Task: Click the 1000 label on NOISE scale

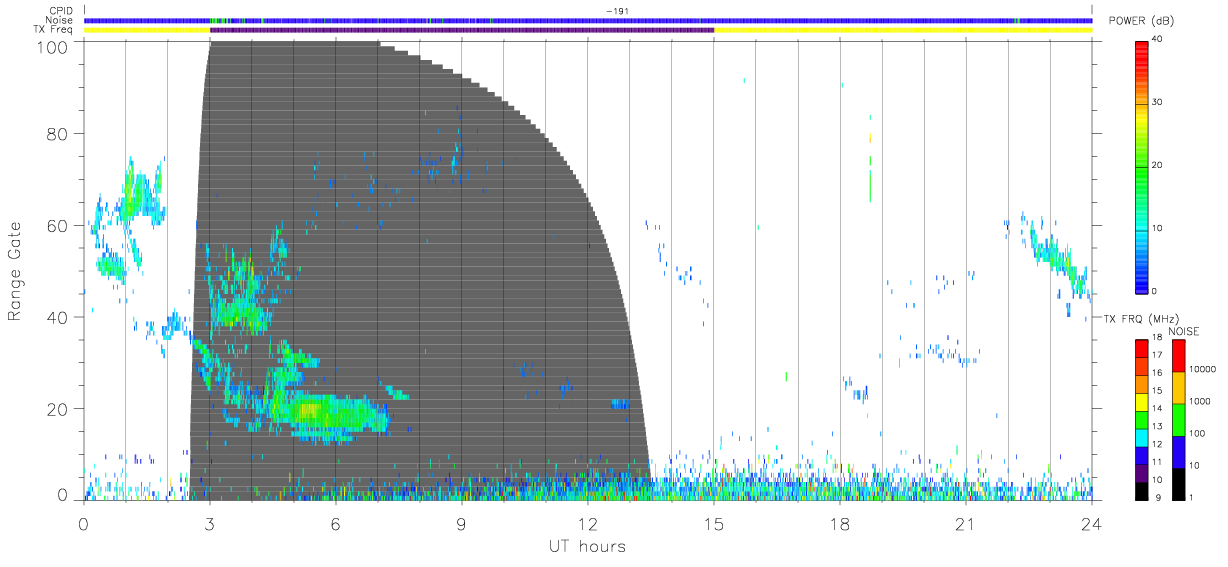Action: [x=1200, y=402]
